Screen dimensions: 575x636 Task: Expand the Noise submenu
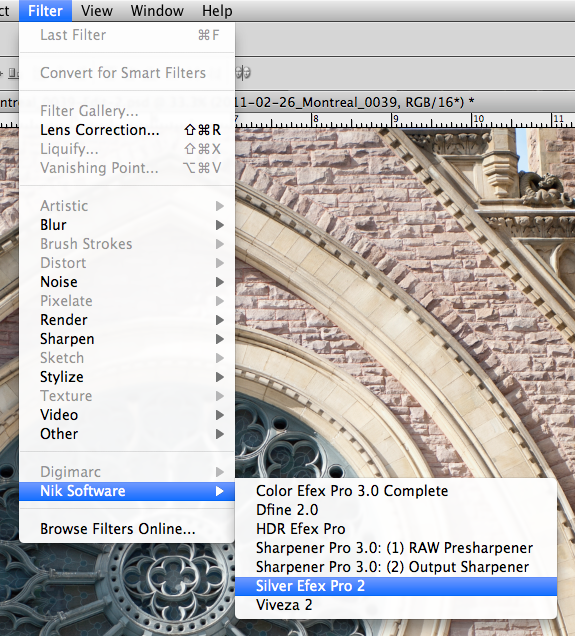(127, 282)
